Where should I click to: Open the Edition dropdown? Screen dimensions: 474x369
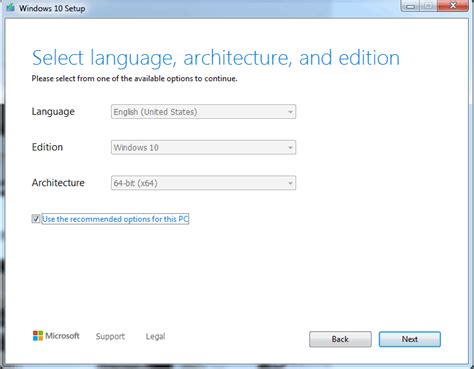click(203, 147)
